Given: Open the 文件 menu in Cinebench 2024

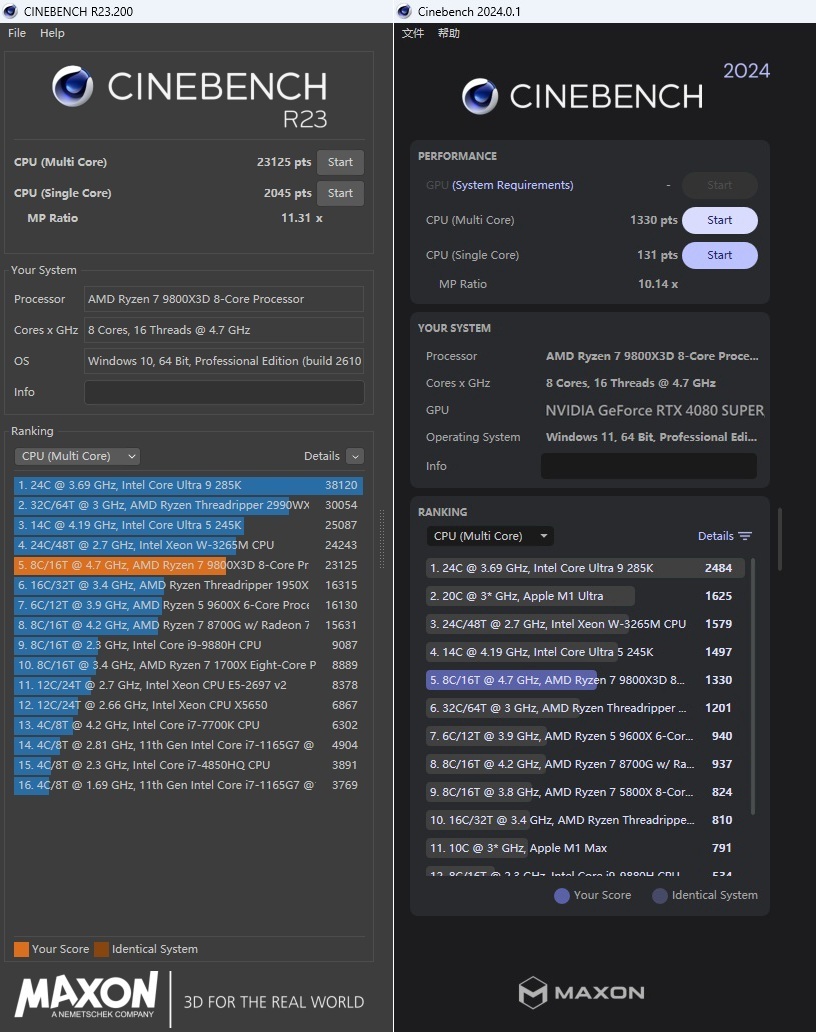Looking at the screenshot, I should pos(413,33).
